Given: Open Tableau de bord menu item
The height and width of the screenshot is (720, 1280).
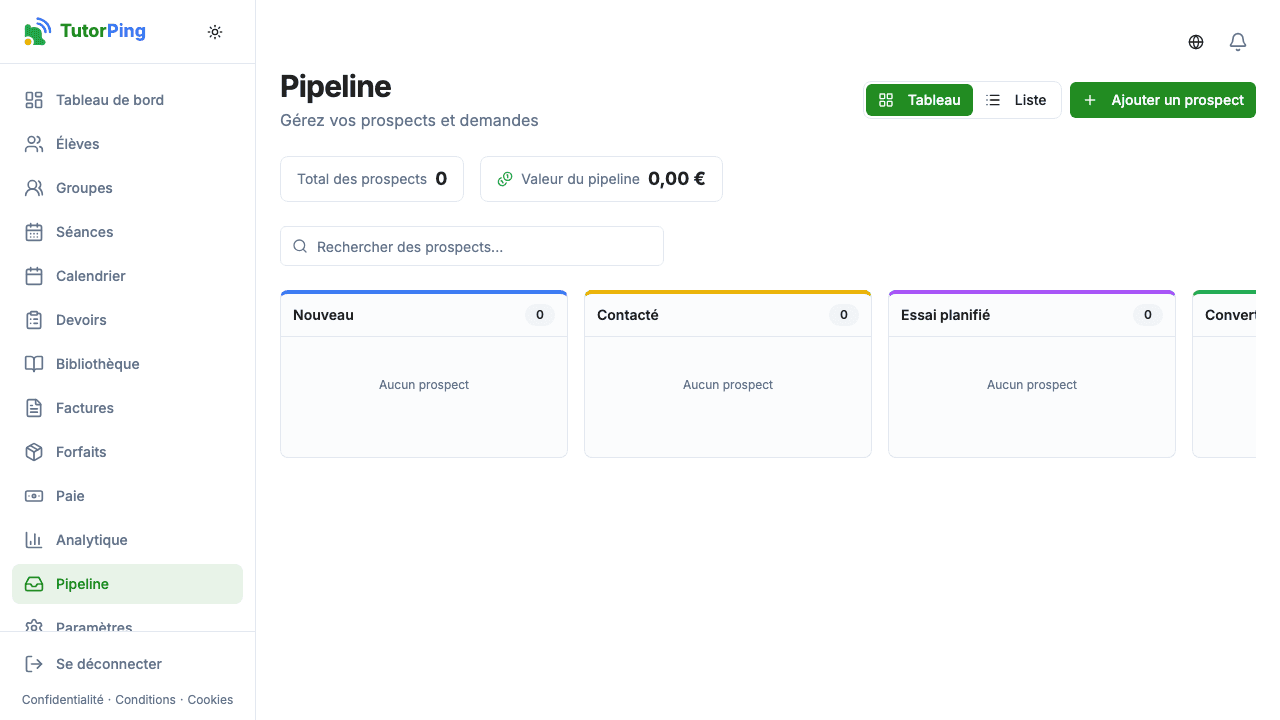Looking at the screenshot, I should (x=127, y=100).
